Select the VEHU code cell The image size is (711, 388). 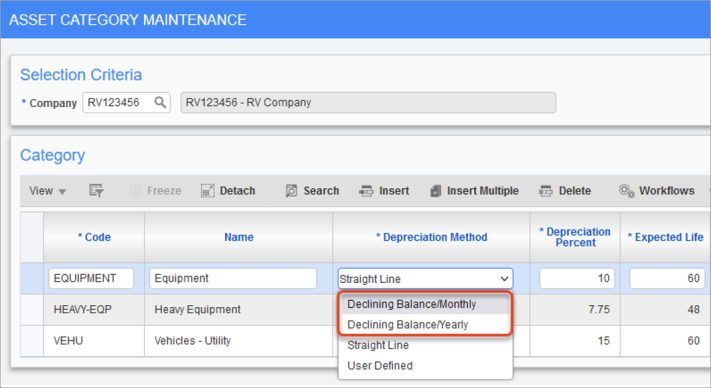pos(94,341)
